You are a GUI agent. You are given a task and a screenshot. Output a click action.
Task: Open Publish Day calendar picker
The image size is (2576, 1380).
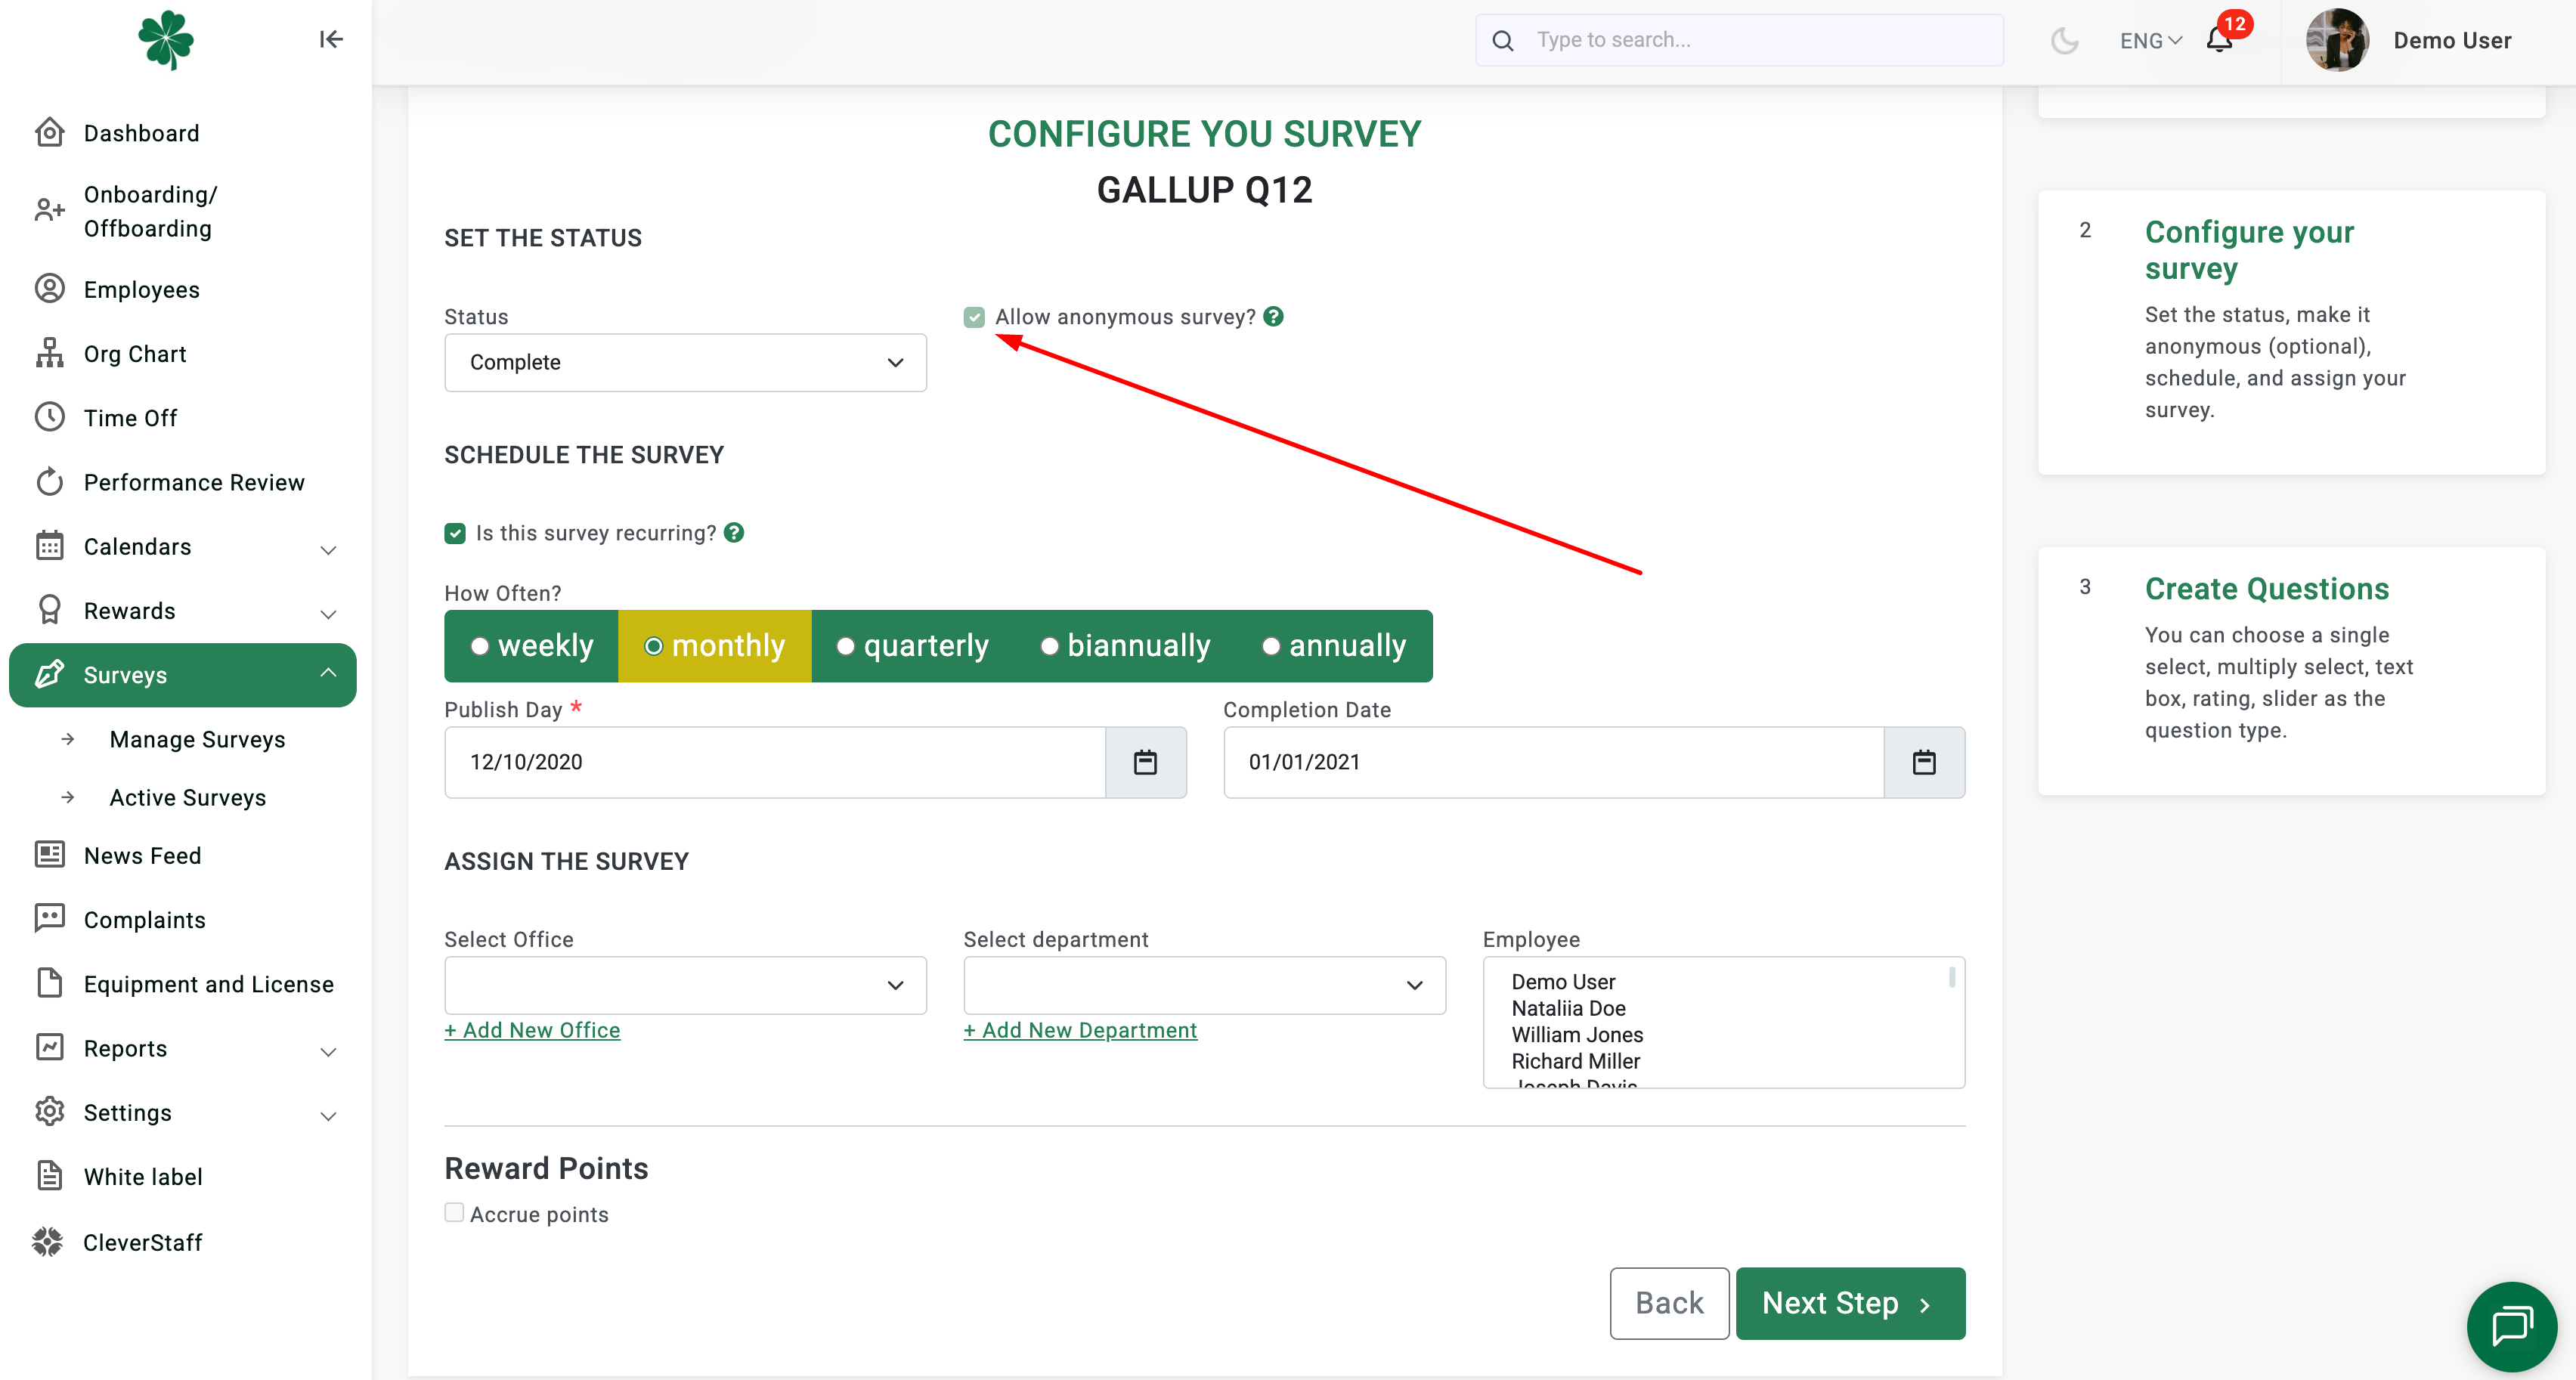pos(1145,762)
